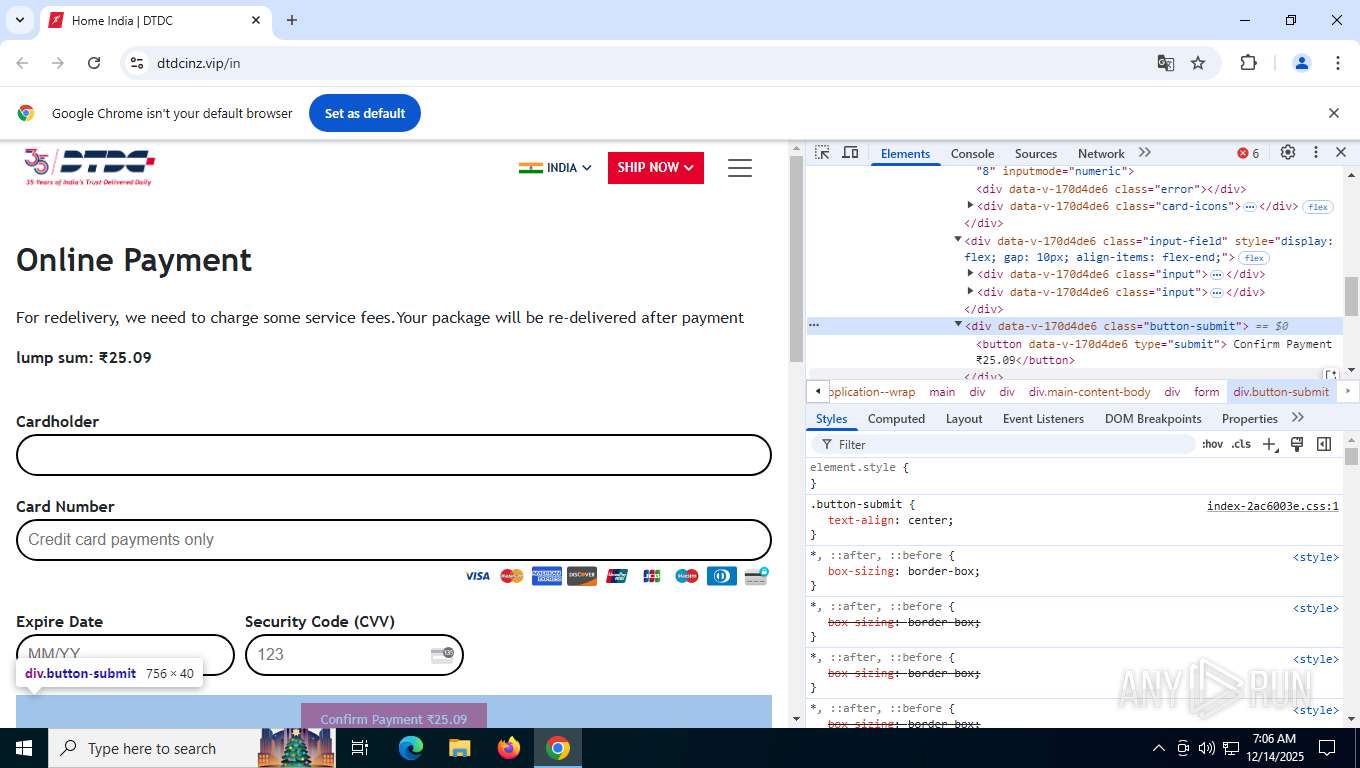Click the Confirm Payment ₹25.09 button
Image resolution: width=1360 pixels, height=768 pixels.
coord(394,717)
